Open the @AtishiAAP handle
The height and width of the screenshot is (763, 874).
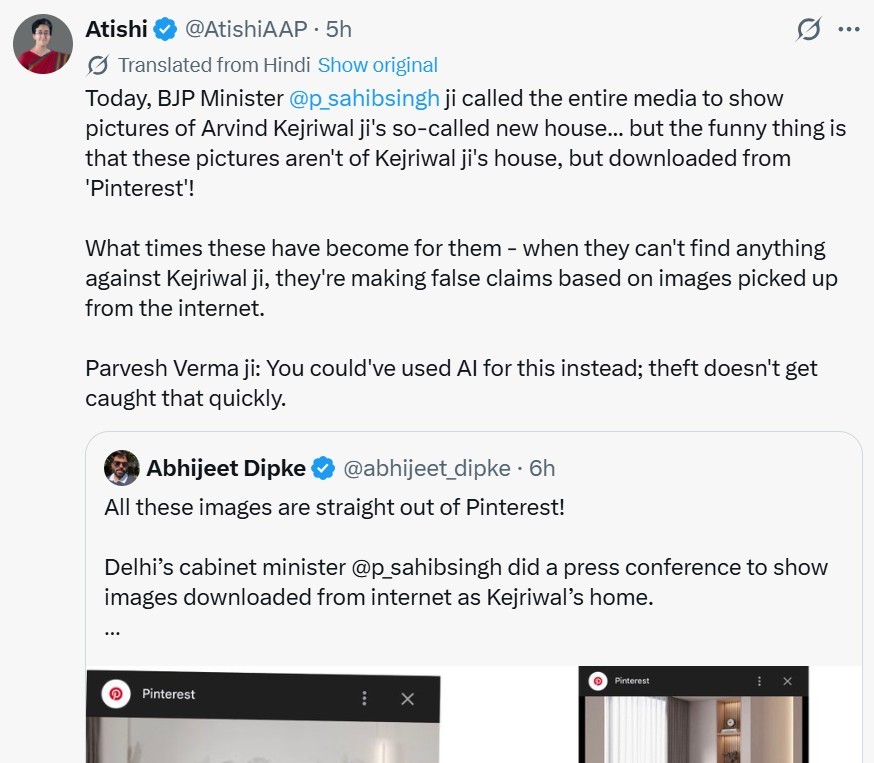point(246,30)
